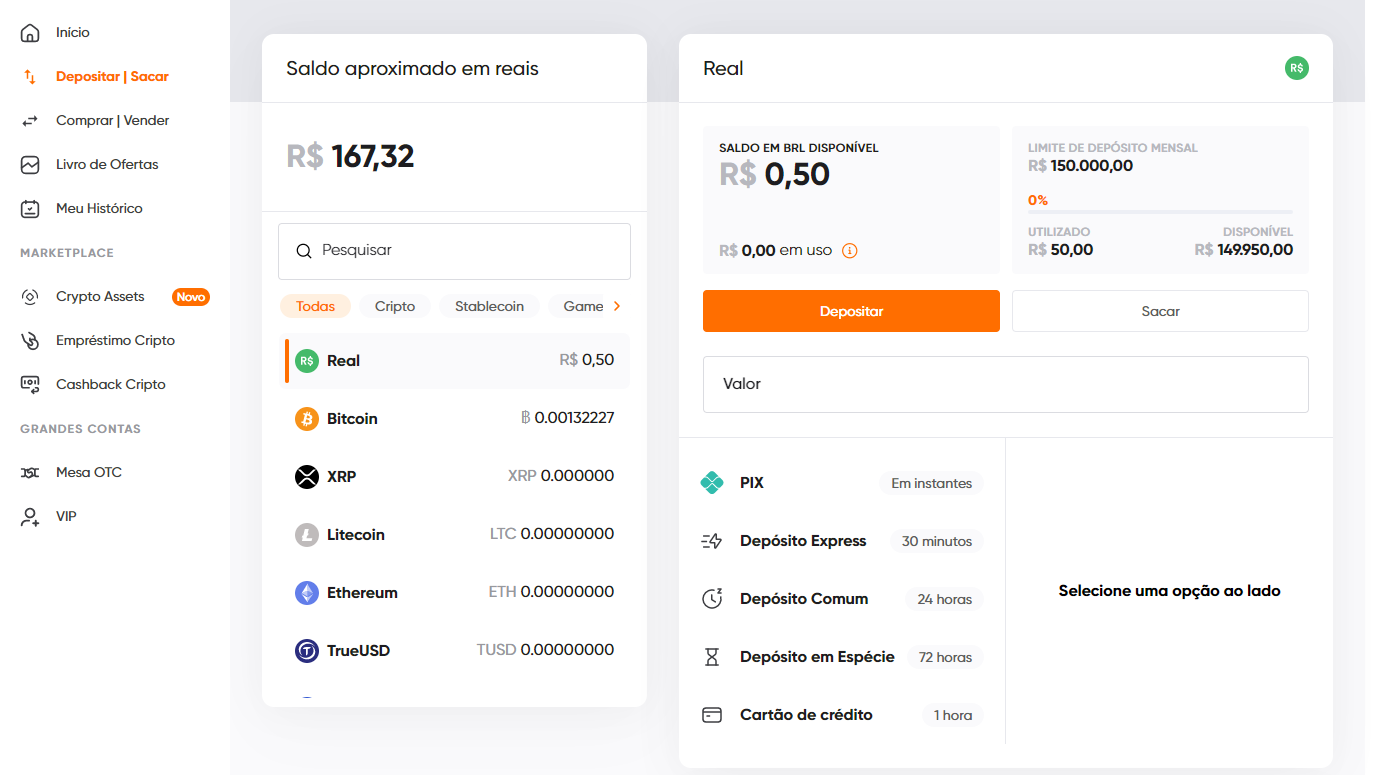The image size is (1381, 775).
Task: Open Início in the sidebar
Action: point(73,33)
